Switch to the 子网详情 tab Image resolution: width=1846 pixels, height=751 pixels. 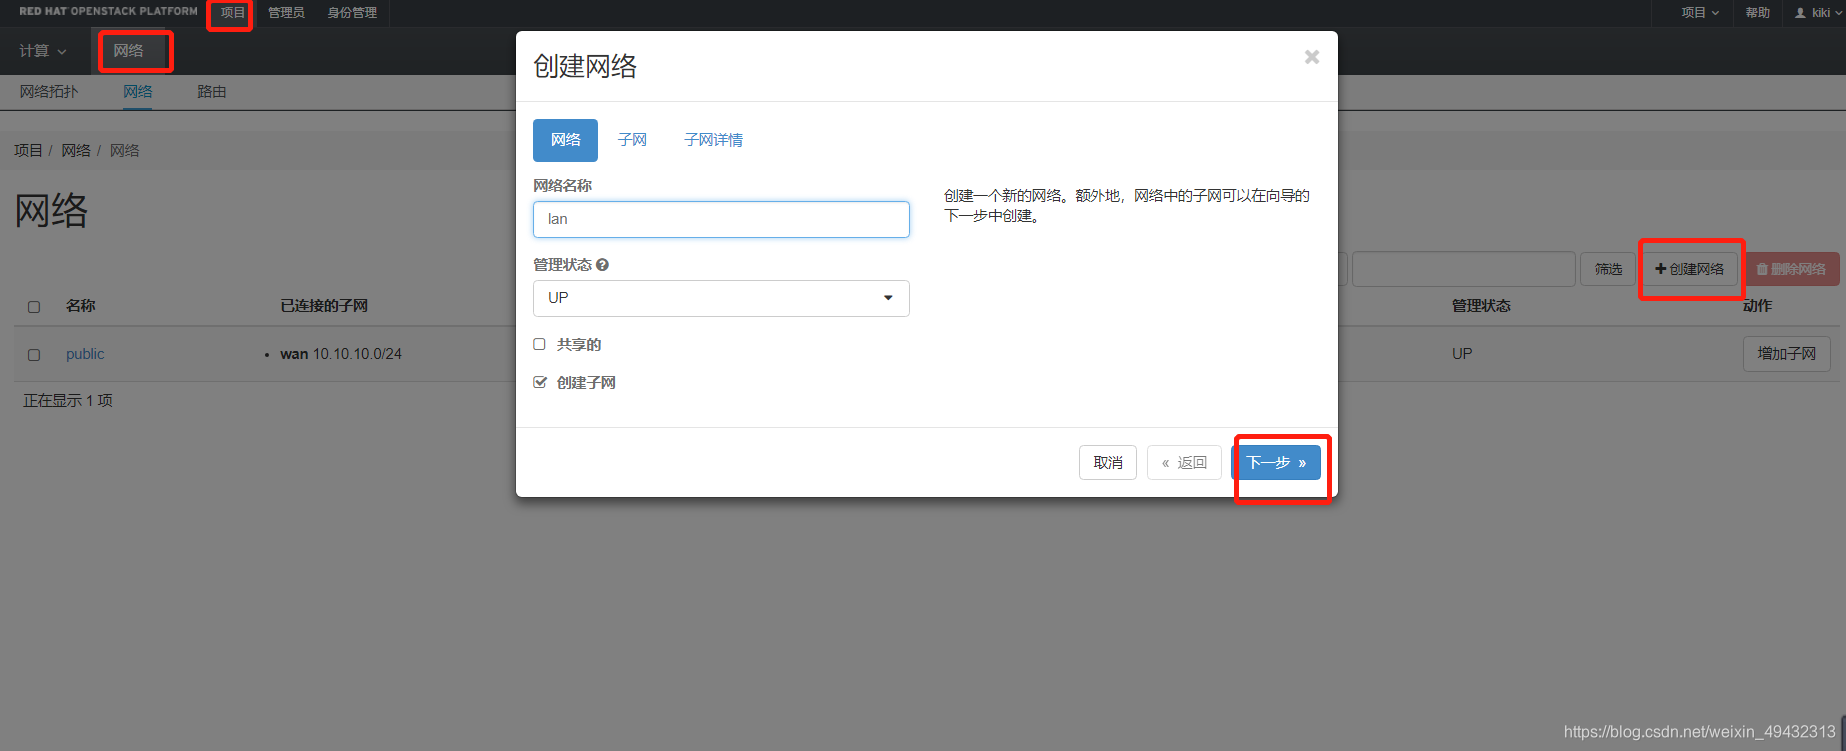713,140
